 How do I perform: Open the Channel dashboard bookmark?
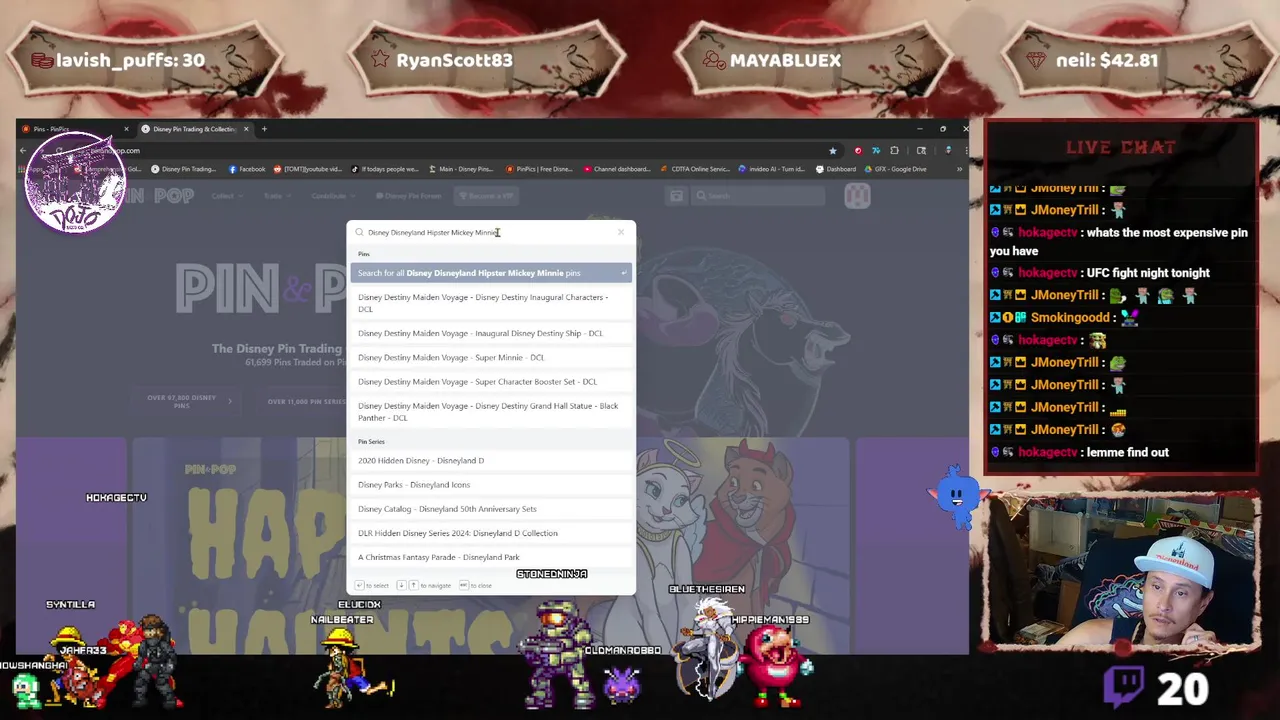pyautogui.click(x=616, y=169)
